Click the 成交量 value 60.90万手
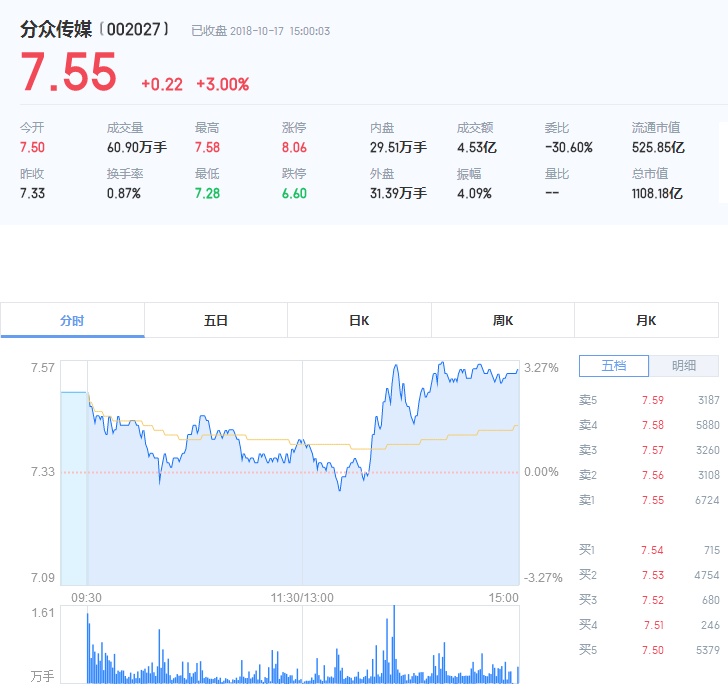This screenshot has width=728, height=693. (x=136, y=148)
